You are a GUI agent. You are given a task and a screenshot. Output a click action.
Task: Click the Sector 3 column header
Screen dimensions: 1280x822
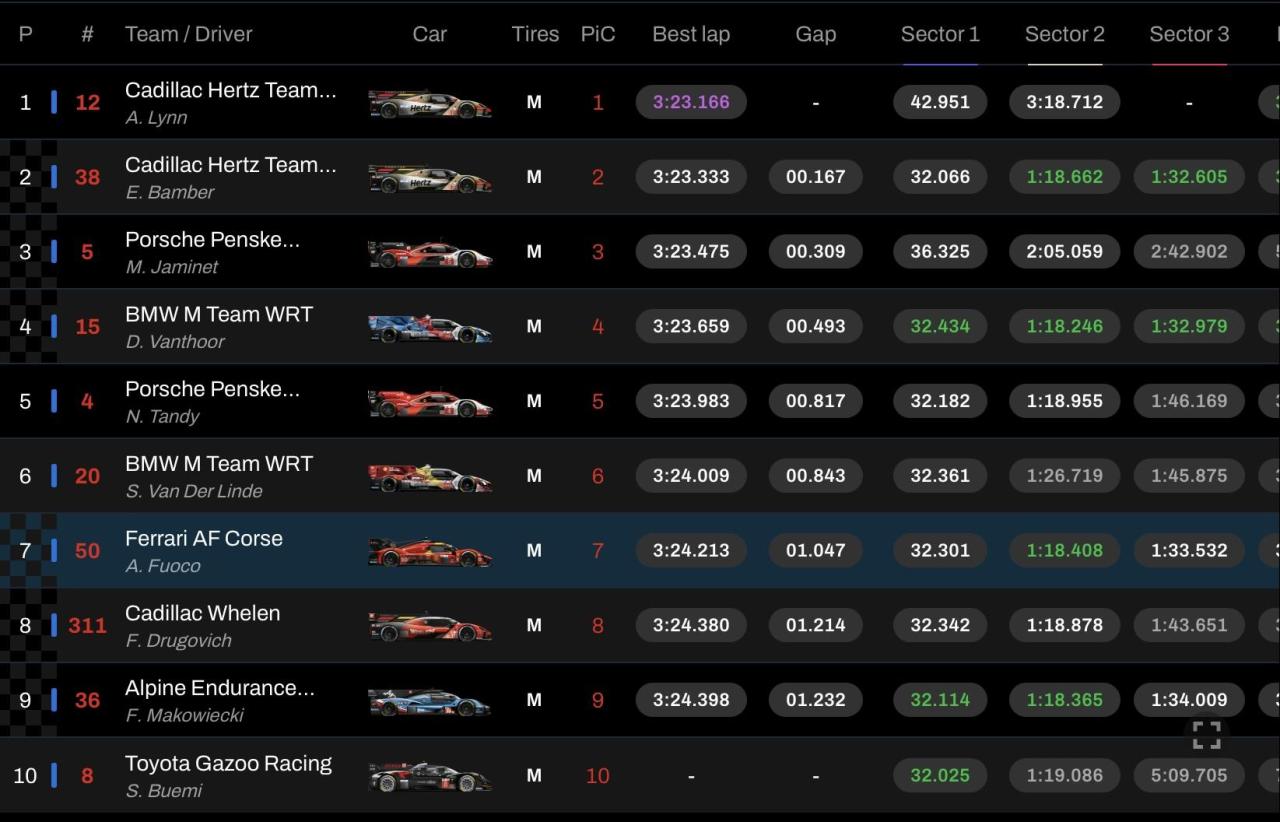pos(1189,34)
